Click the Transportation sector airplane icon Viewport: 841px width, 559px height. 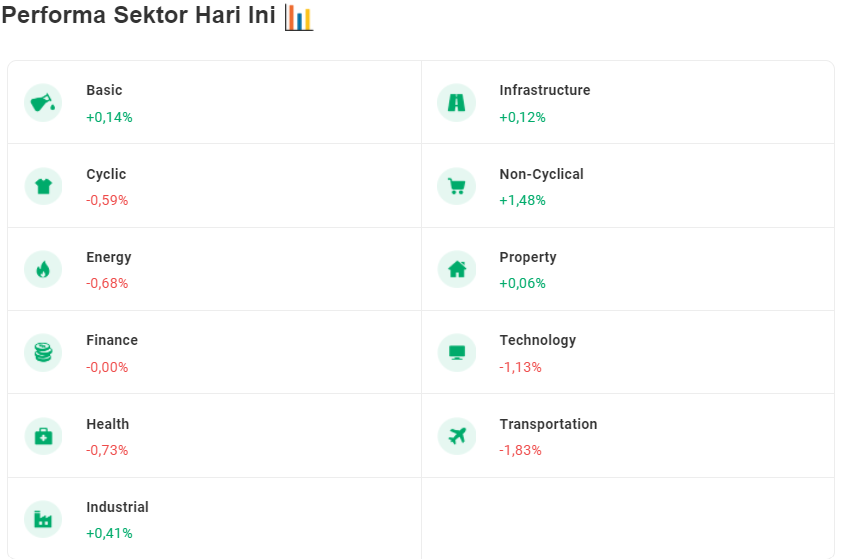click(x=456, y=436)
